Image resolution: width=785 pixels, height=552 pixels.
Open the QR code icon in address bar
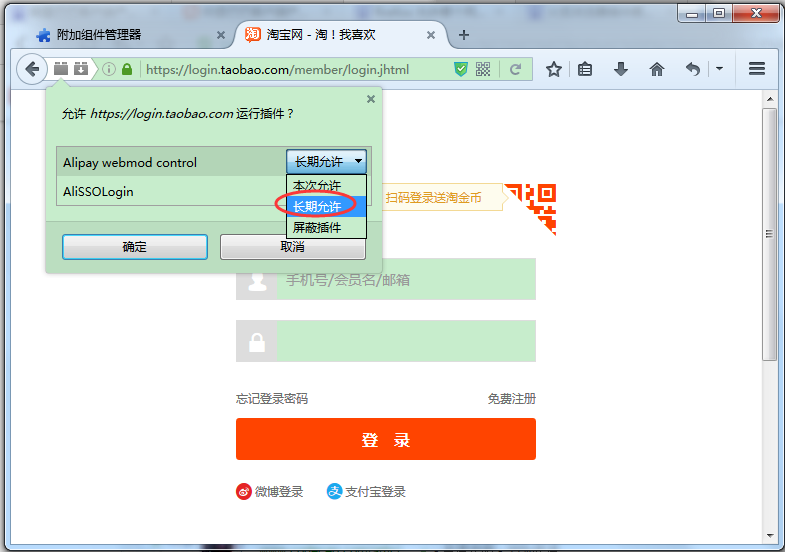tap(484, 69)
